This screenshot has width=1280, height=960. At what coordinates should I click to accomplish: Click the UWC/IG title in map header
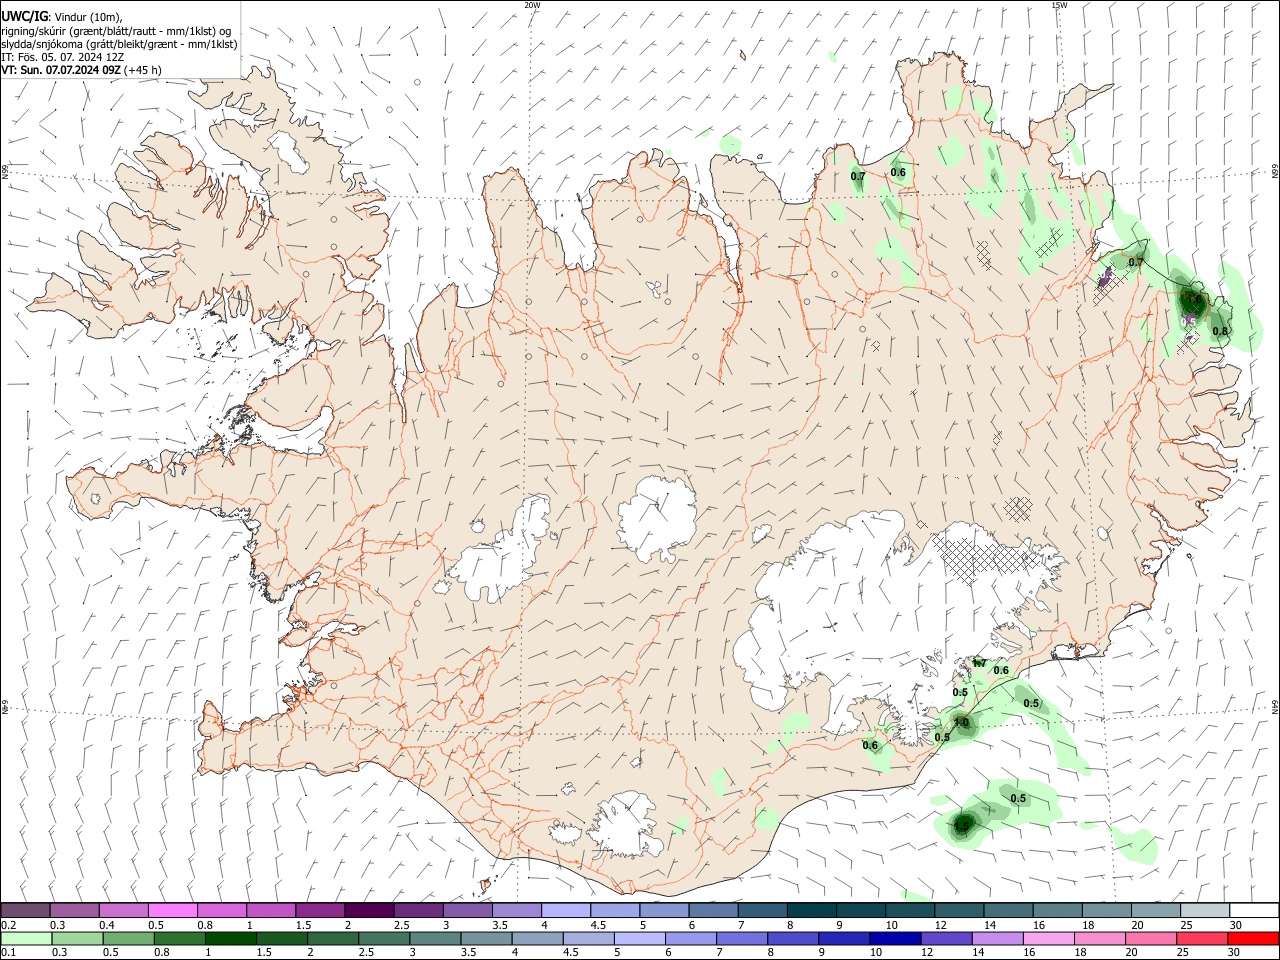24,17
